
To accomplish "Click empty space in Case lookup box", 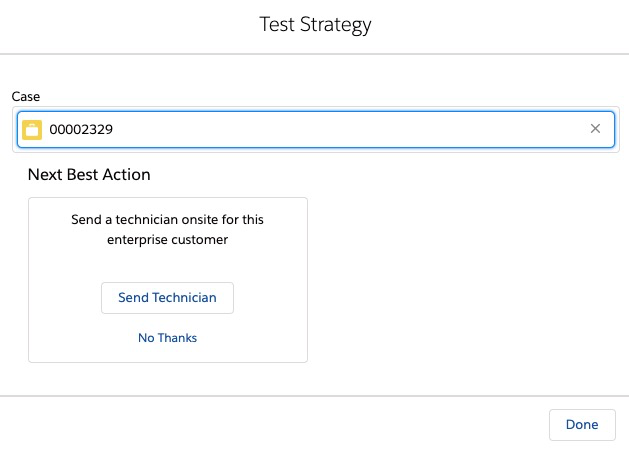I will (341, 130).
